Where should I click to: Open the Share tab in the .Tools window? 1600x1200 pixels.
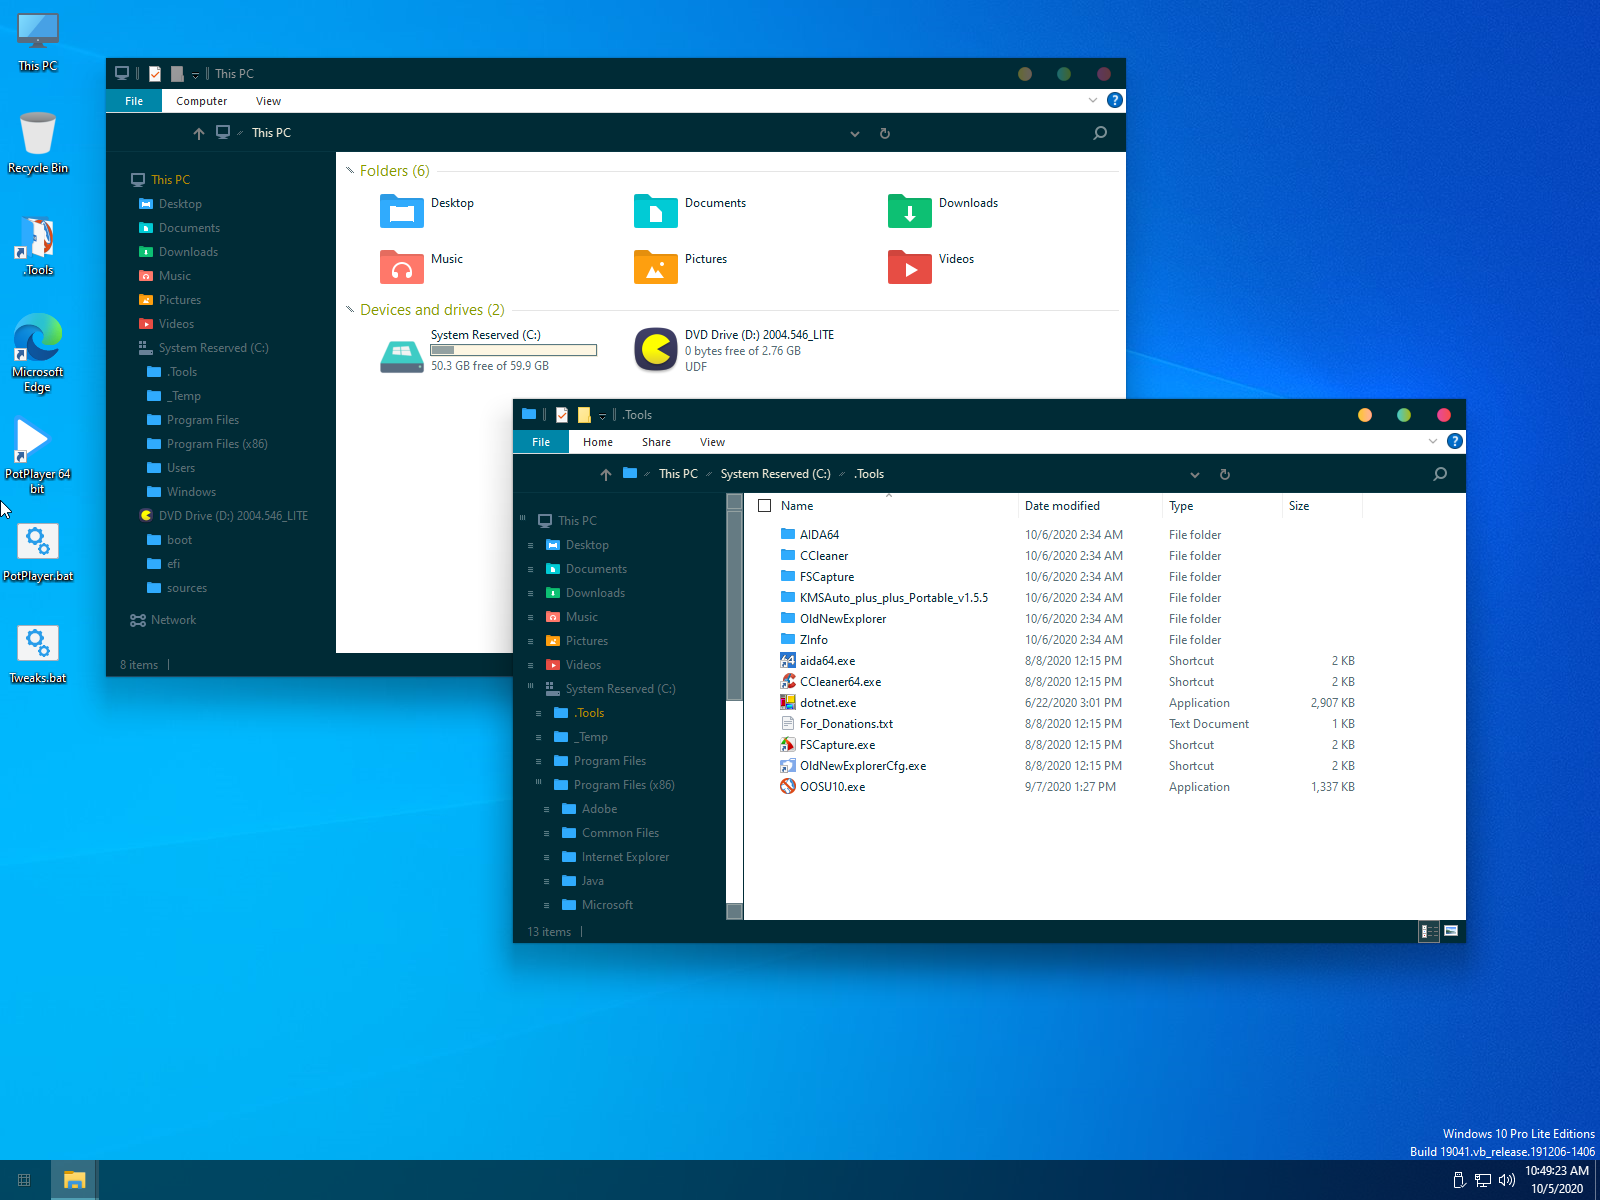656,441
